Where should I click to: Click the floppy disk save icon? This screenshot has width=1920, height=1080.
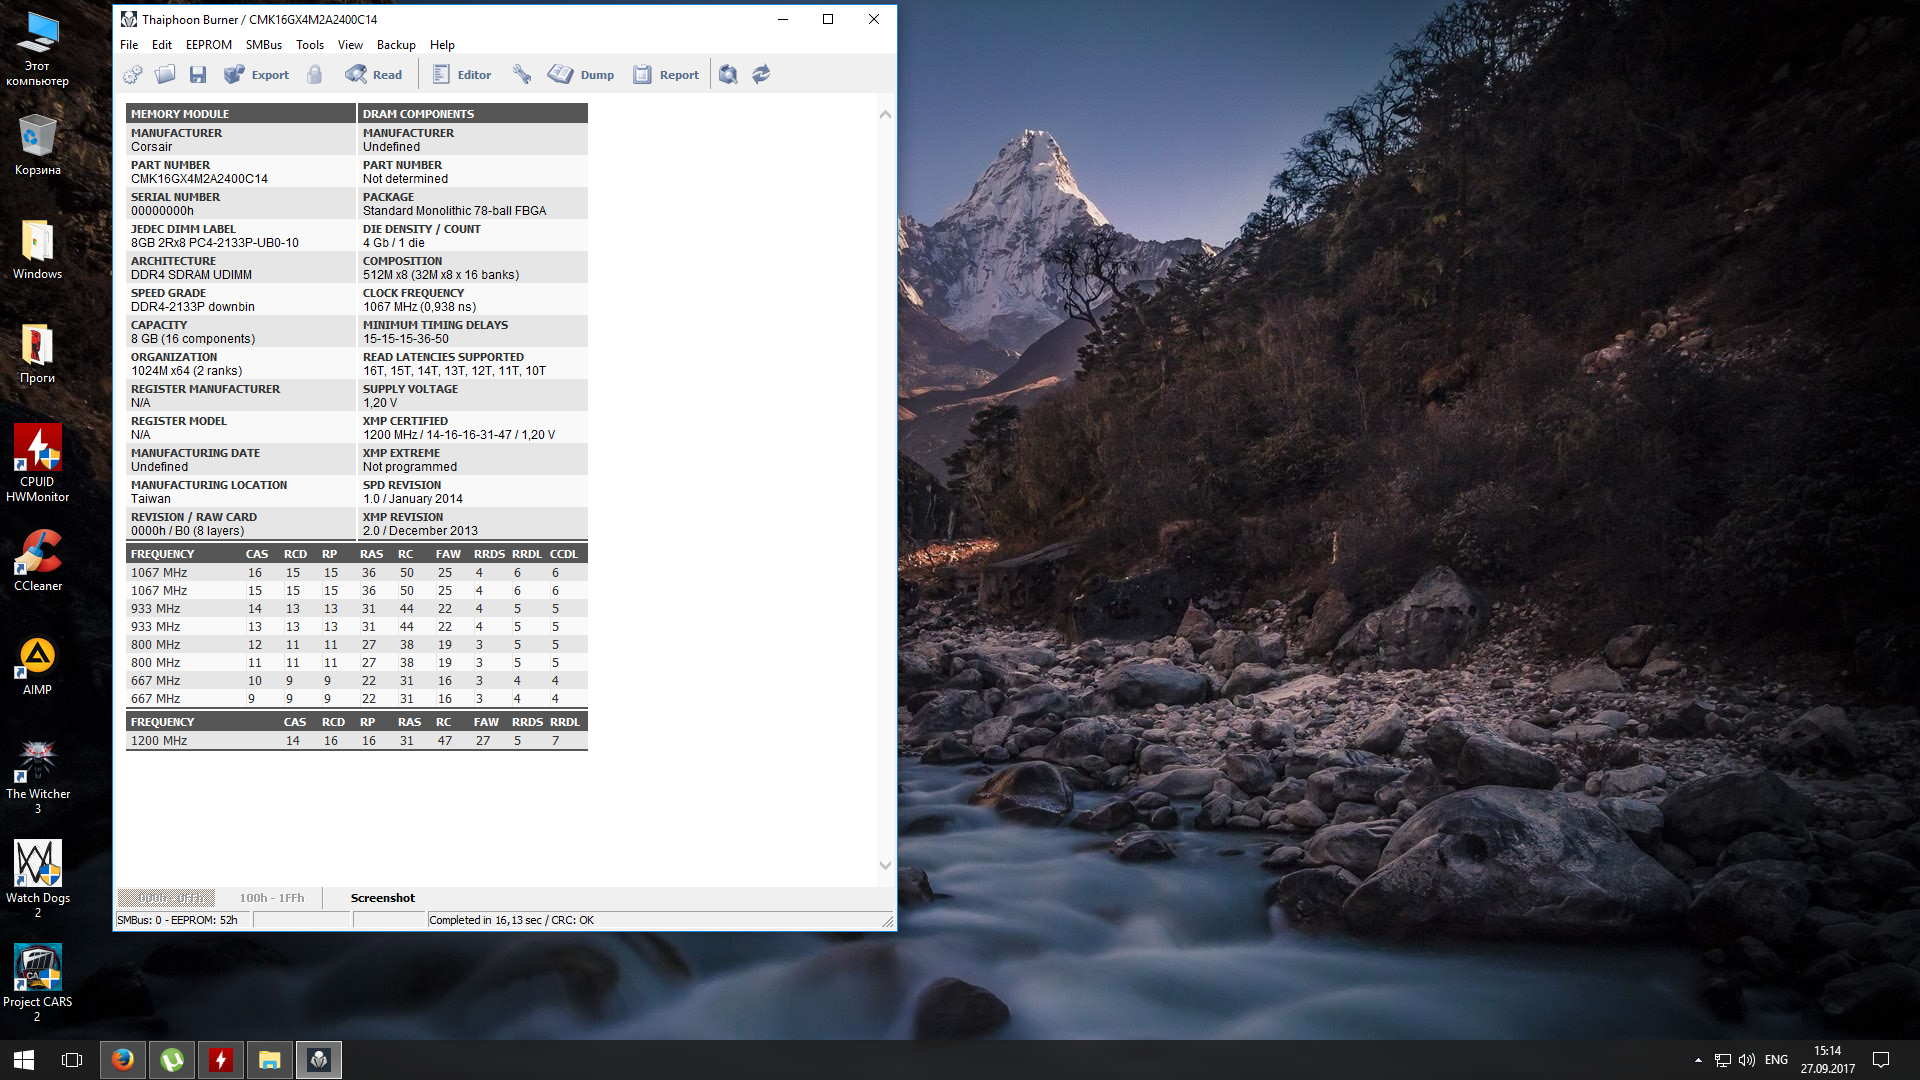point(198,75)
